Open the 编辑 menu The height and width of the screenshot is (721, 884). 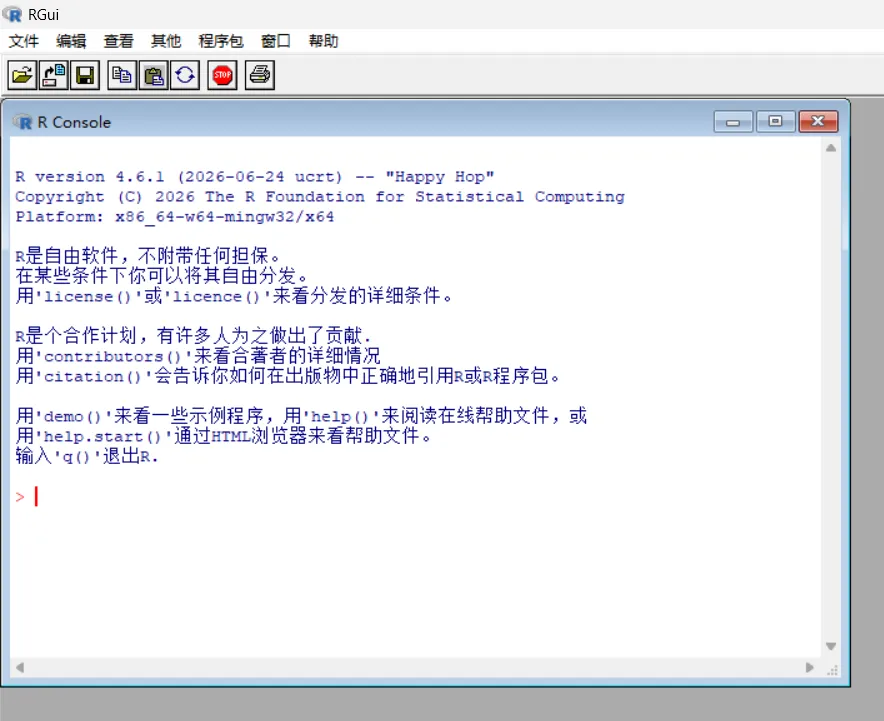tap(71, 41)
